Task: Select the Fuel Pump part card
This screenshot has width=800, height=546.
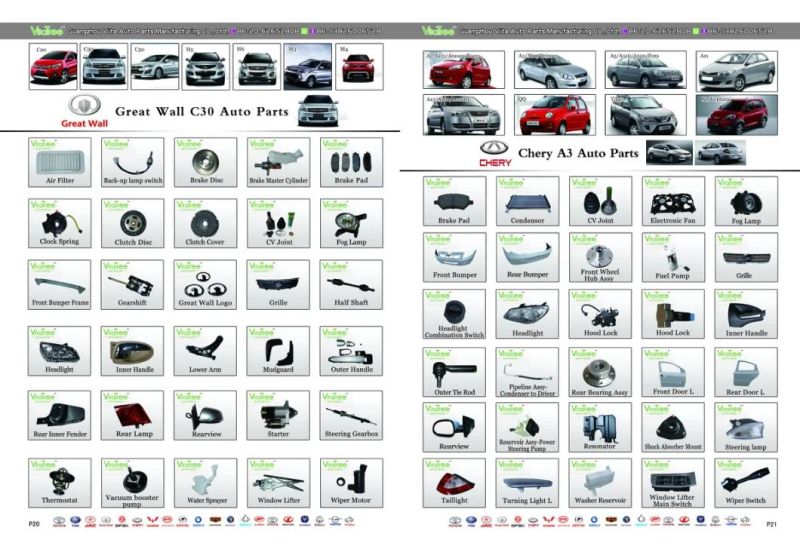Action: coord(673,257)
